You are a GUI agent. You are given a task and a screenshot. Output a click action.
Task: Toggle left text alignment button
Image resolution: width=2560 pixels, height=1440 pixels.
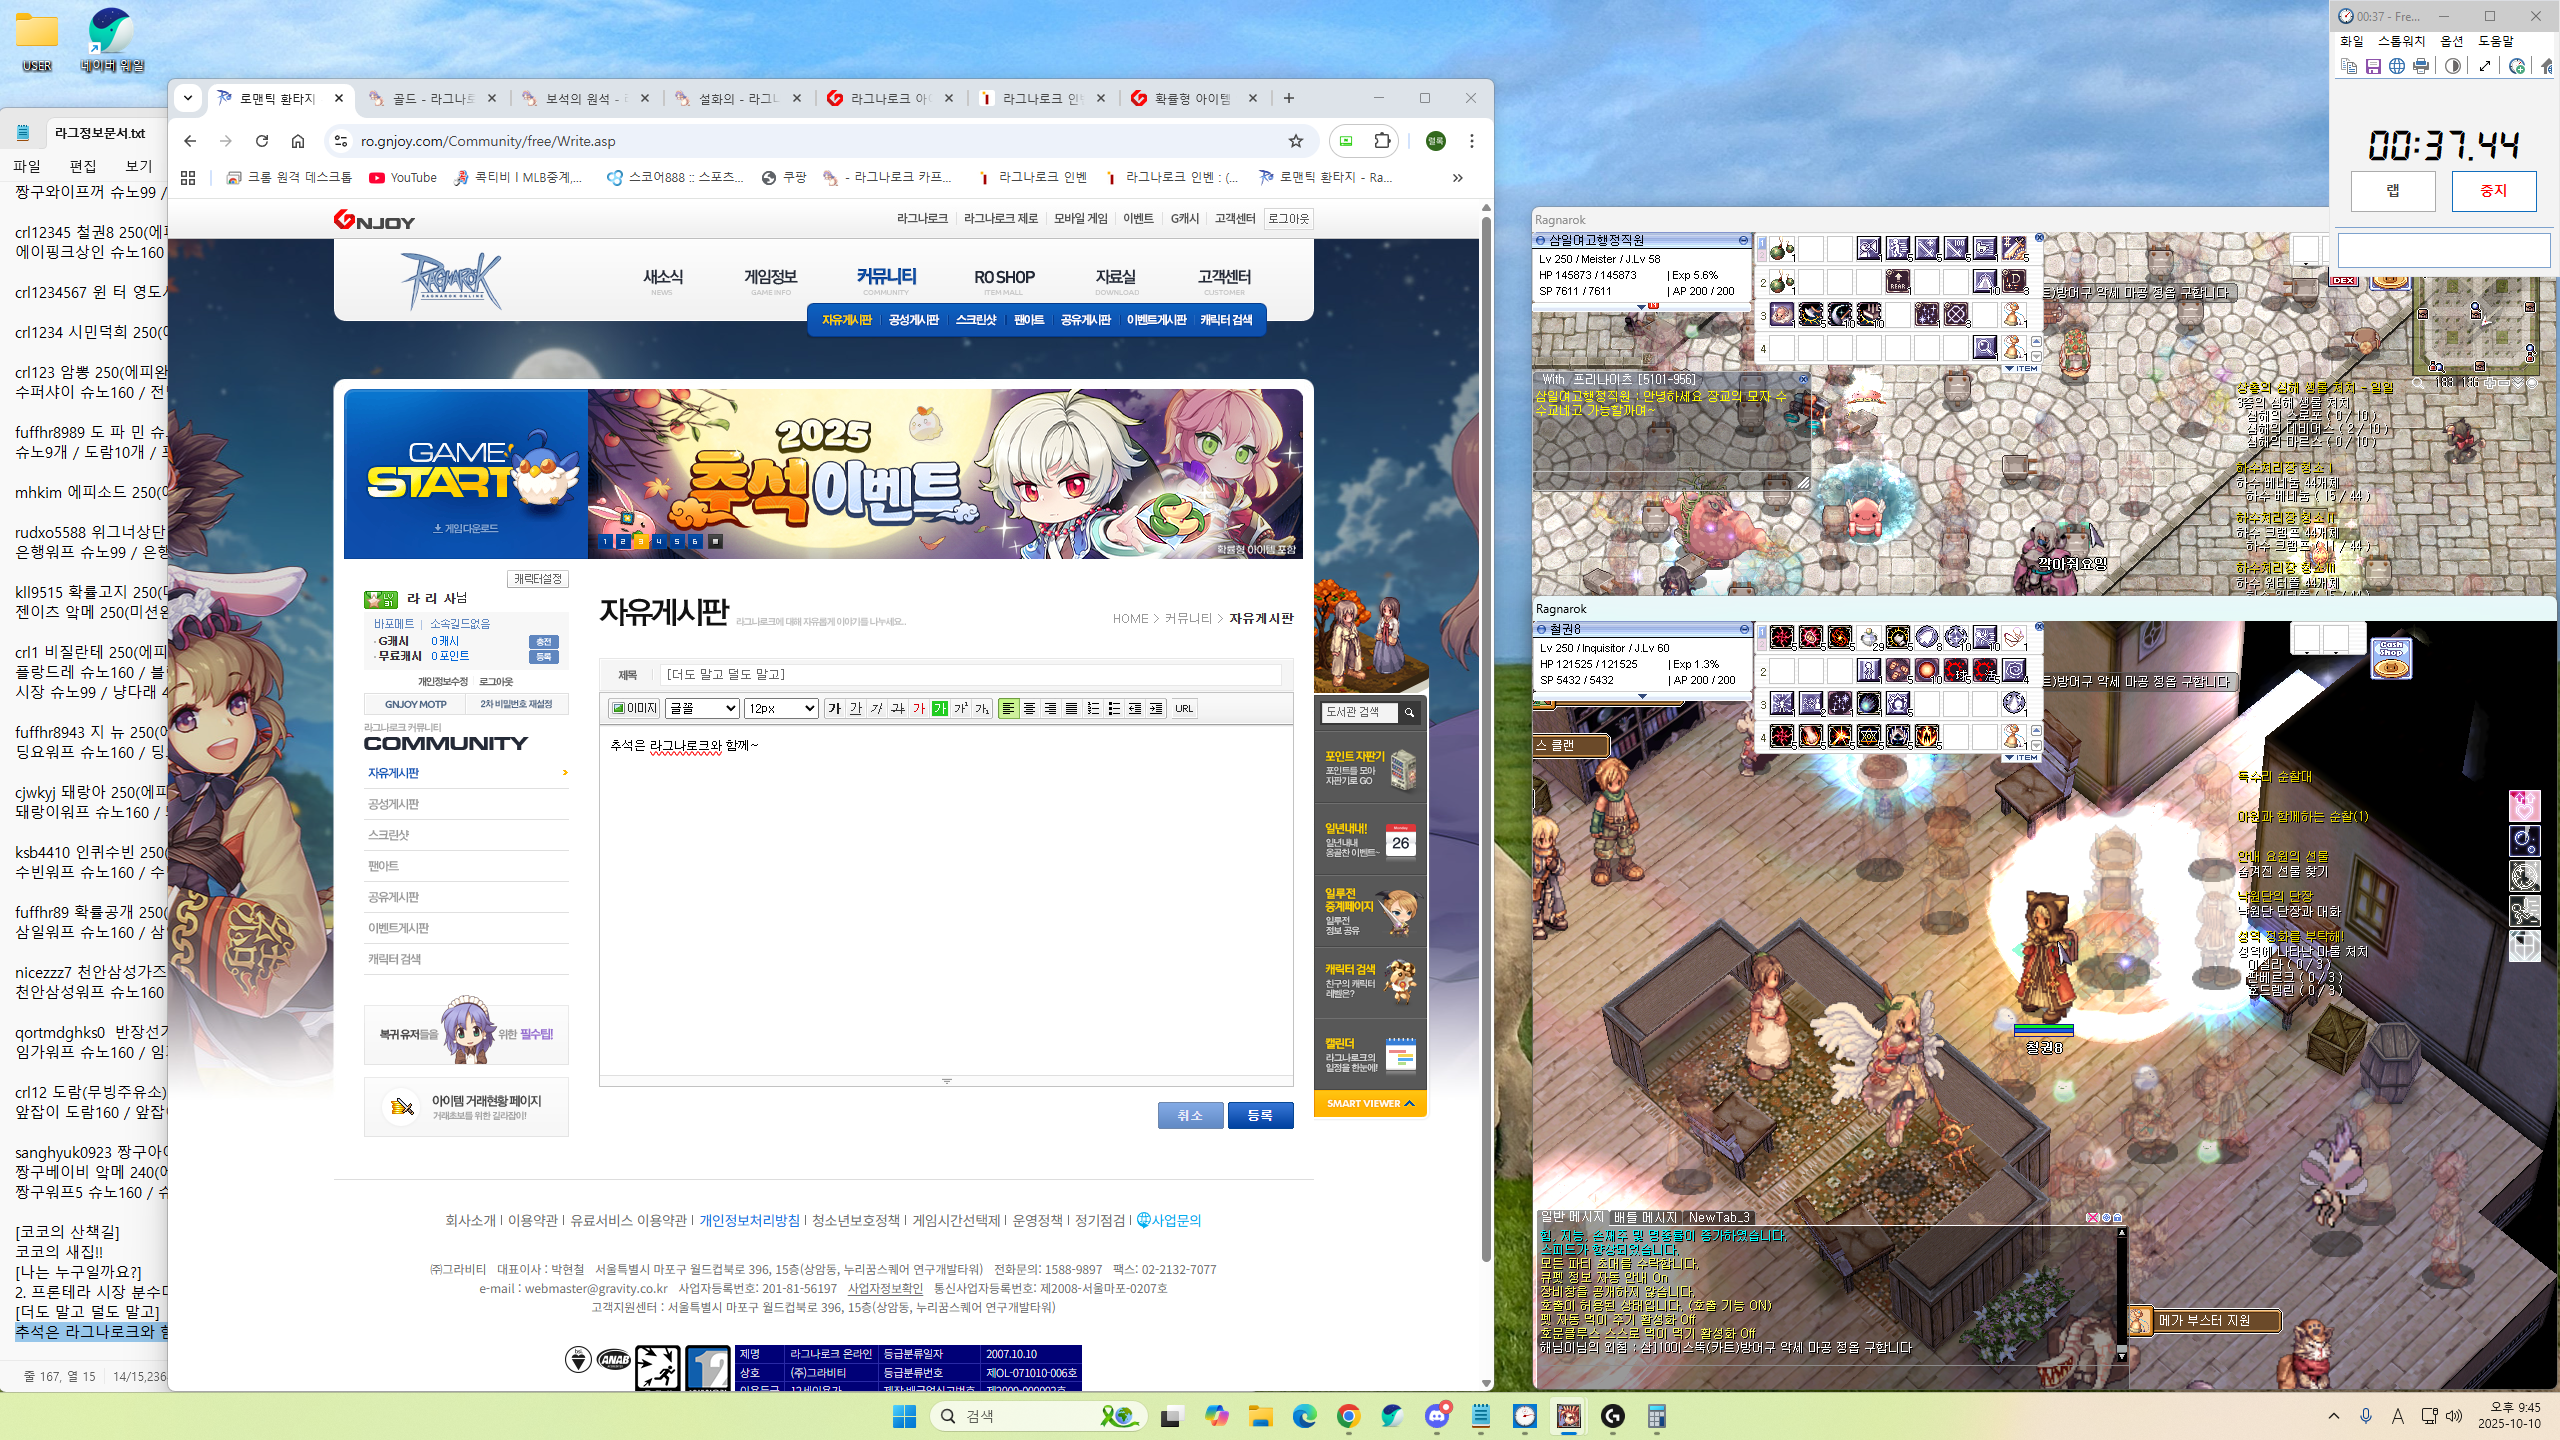1008,708
